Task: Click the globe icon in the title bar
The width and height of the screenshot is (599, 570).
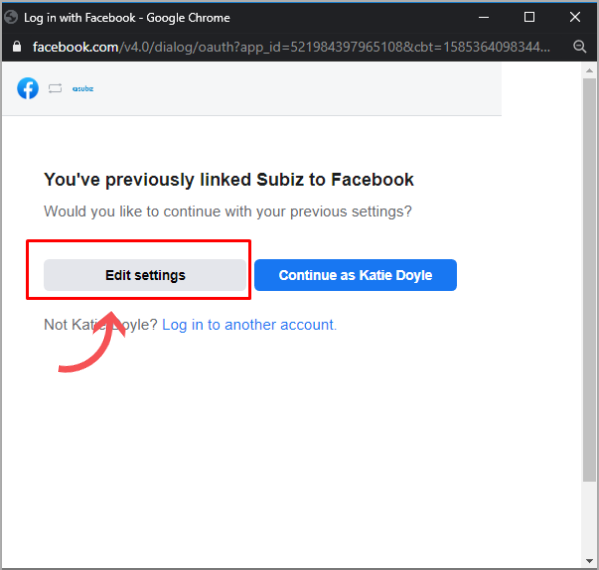Action: point(11,17)
